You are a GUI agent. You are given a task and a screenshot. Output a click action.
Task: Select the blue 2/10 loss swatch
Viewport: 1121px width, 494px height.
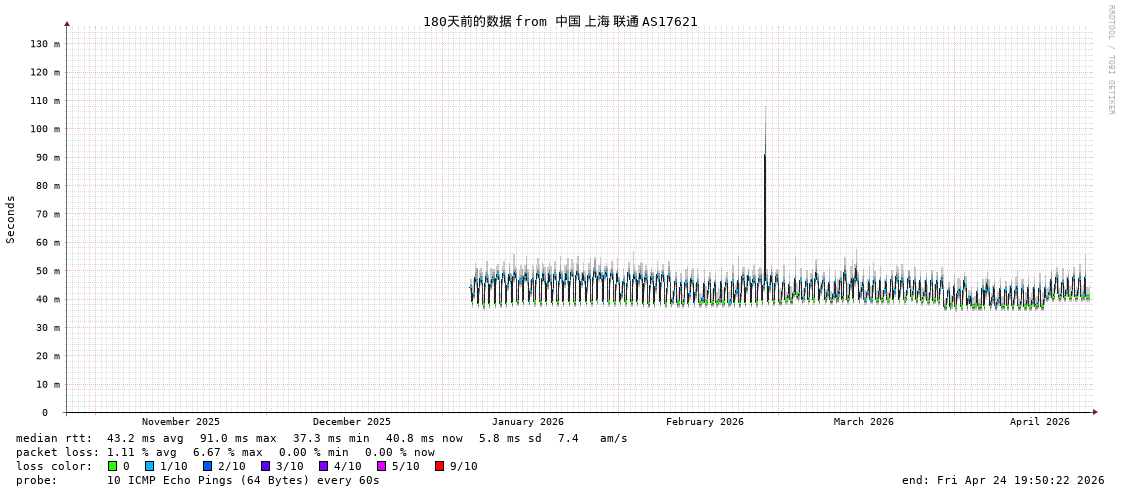(207, 466)
